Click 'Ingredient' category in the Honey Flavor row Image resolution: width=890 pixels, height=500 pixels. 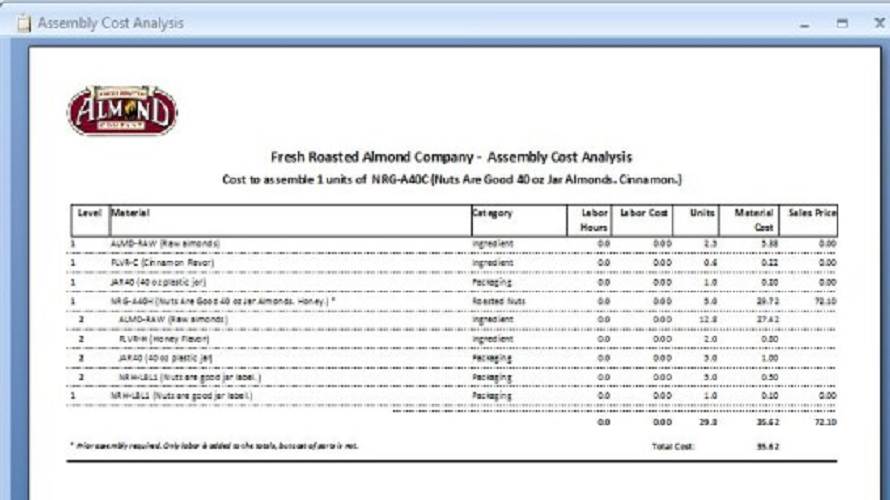pos(493,339)
